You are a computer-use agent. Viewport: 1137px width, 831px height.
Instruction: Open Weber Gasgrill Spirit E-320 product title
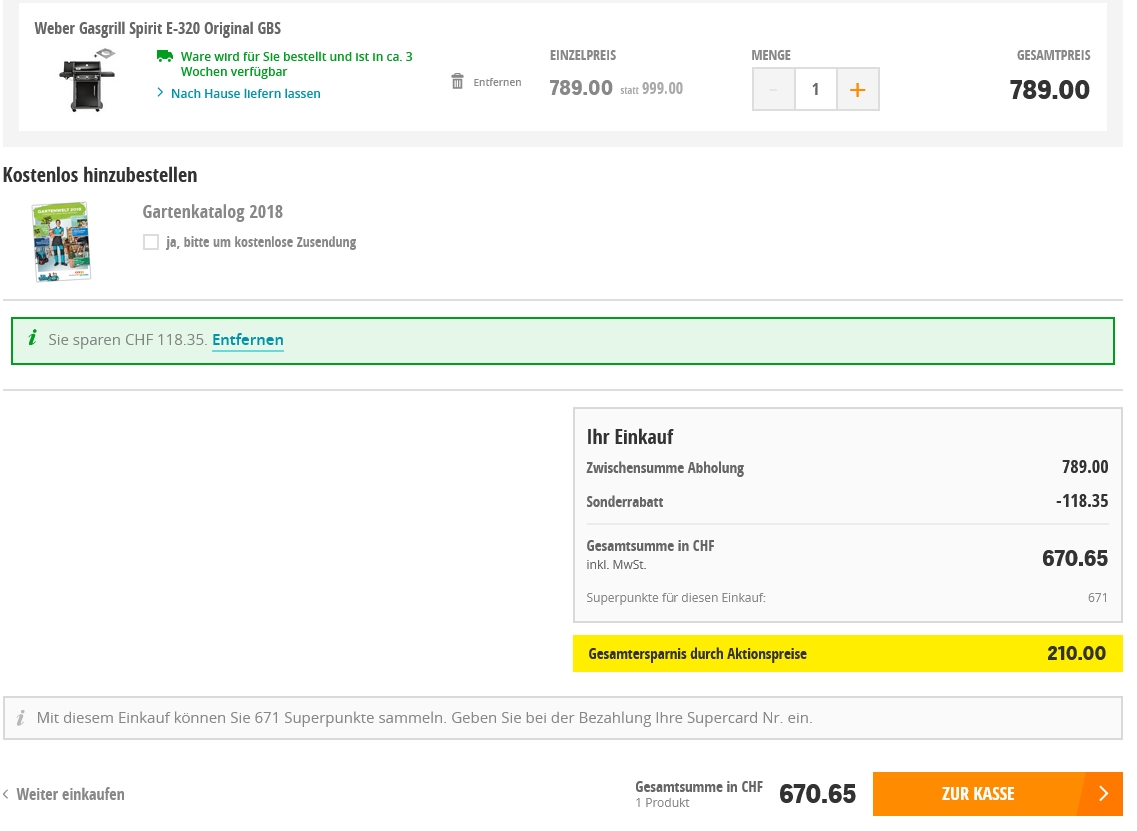point(157,28)
